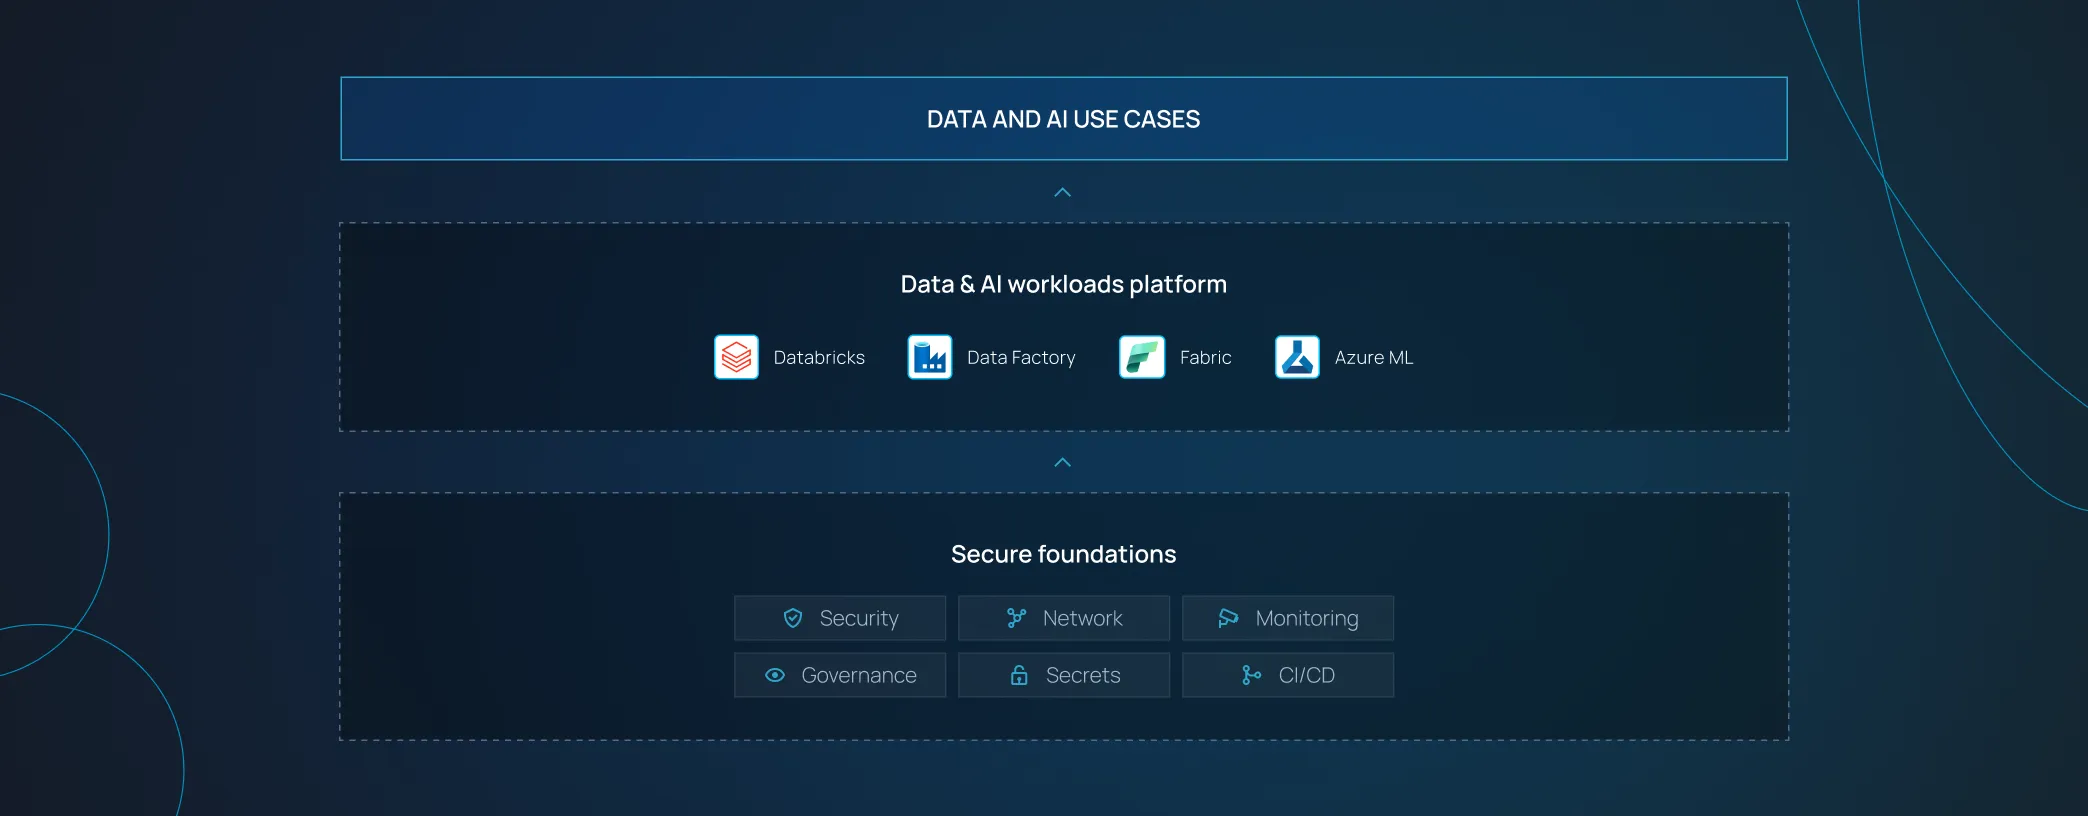2088x816 pixels.
Task: Click the Data & AI workloads platform heading
Action: pyautogui.click(x=1064, y=285)
